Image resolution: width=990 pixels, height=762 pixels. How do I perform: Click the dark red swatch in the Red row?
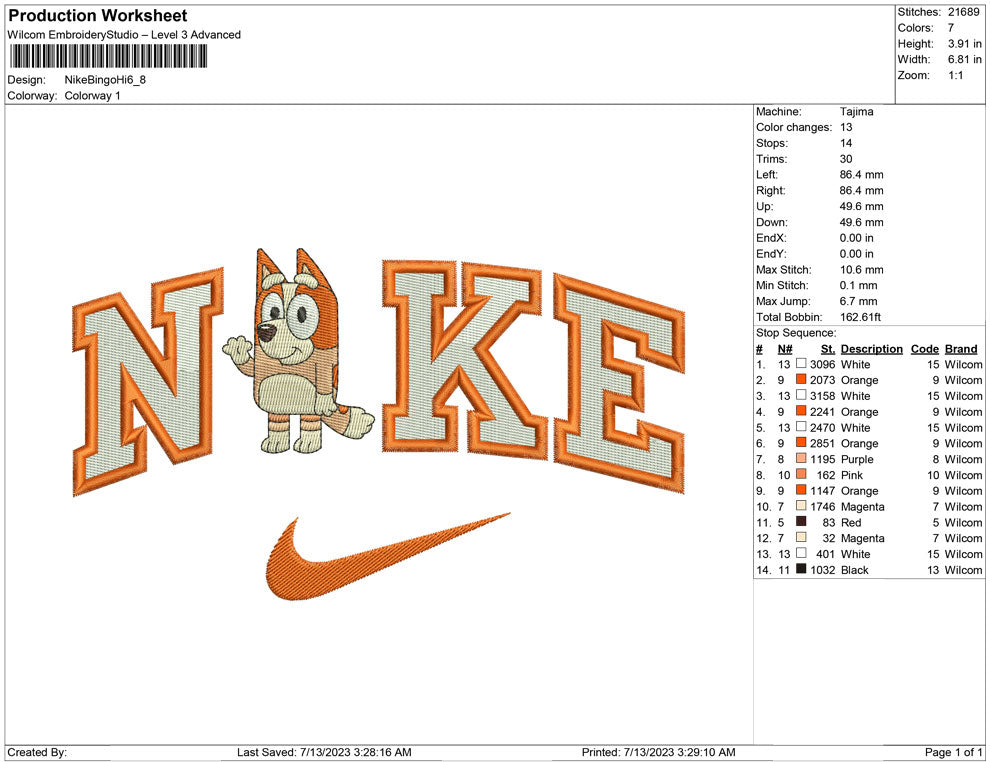801,521
